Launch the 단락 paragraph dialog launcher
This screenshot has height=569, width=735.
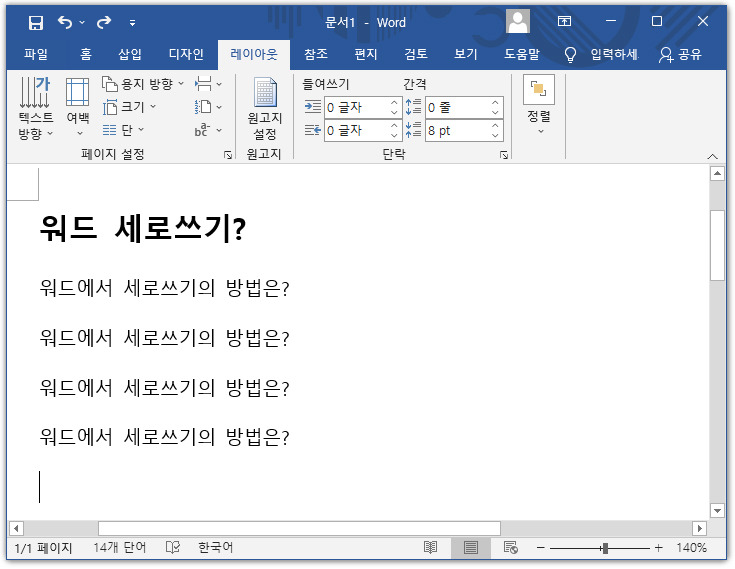[x=504, y=155]
